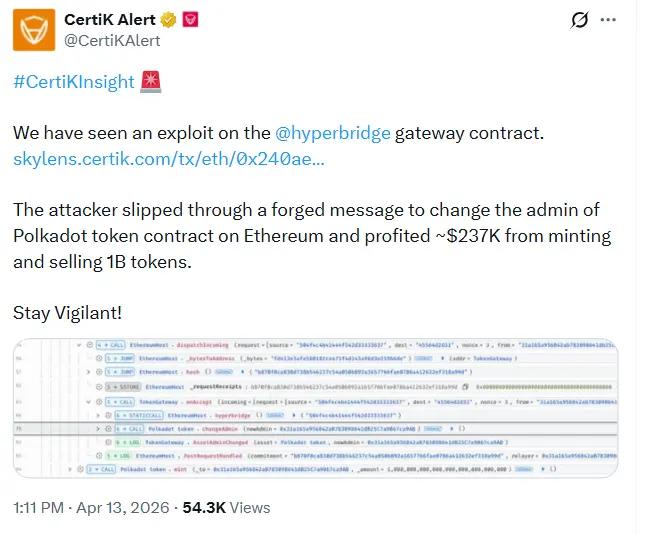
Task: Visit the @hyperbridge mention
Action: pyautogui.click(x=332, y=133)
